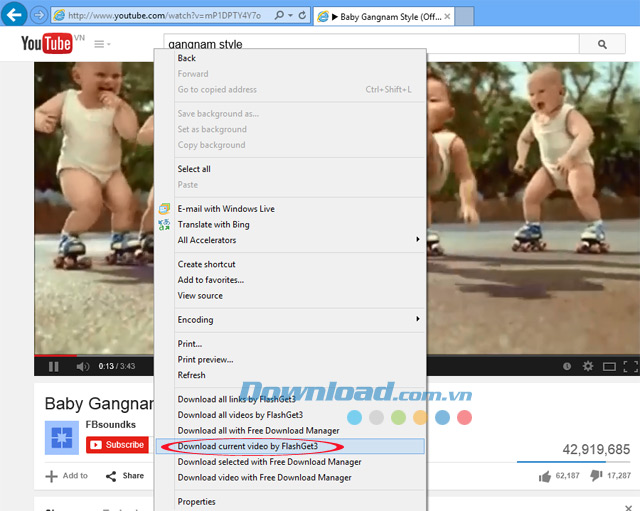Screen dimensions: 640x511
Task: Open the FBsoundks channel link
Action: point(111,424)
